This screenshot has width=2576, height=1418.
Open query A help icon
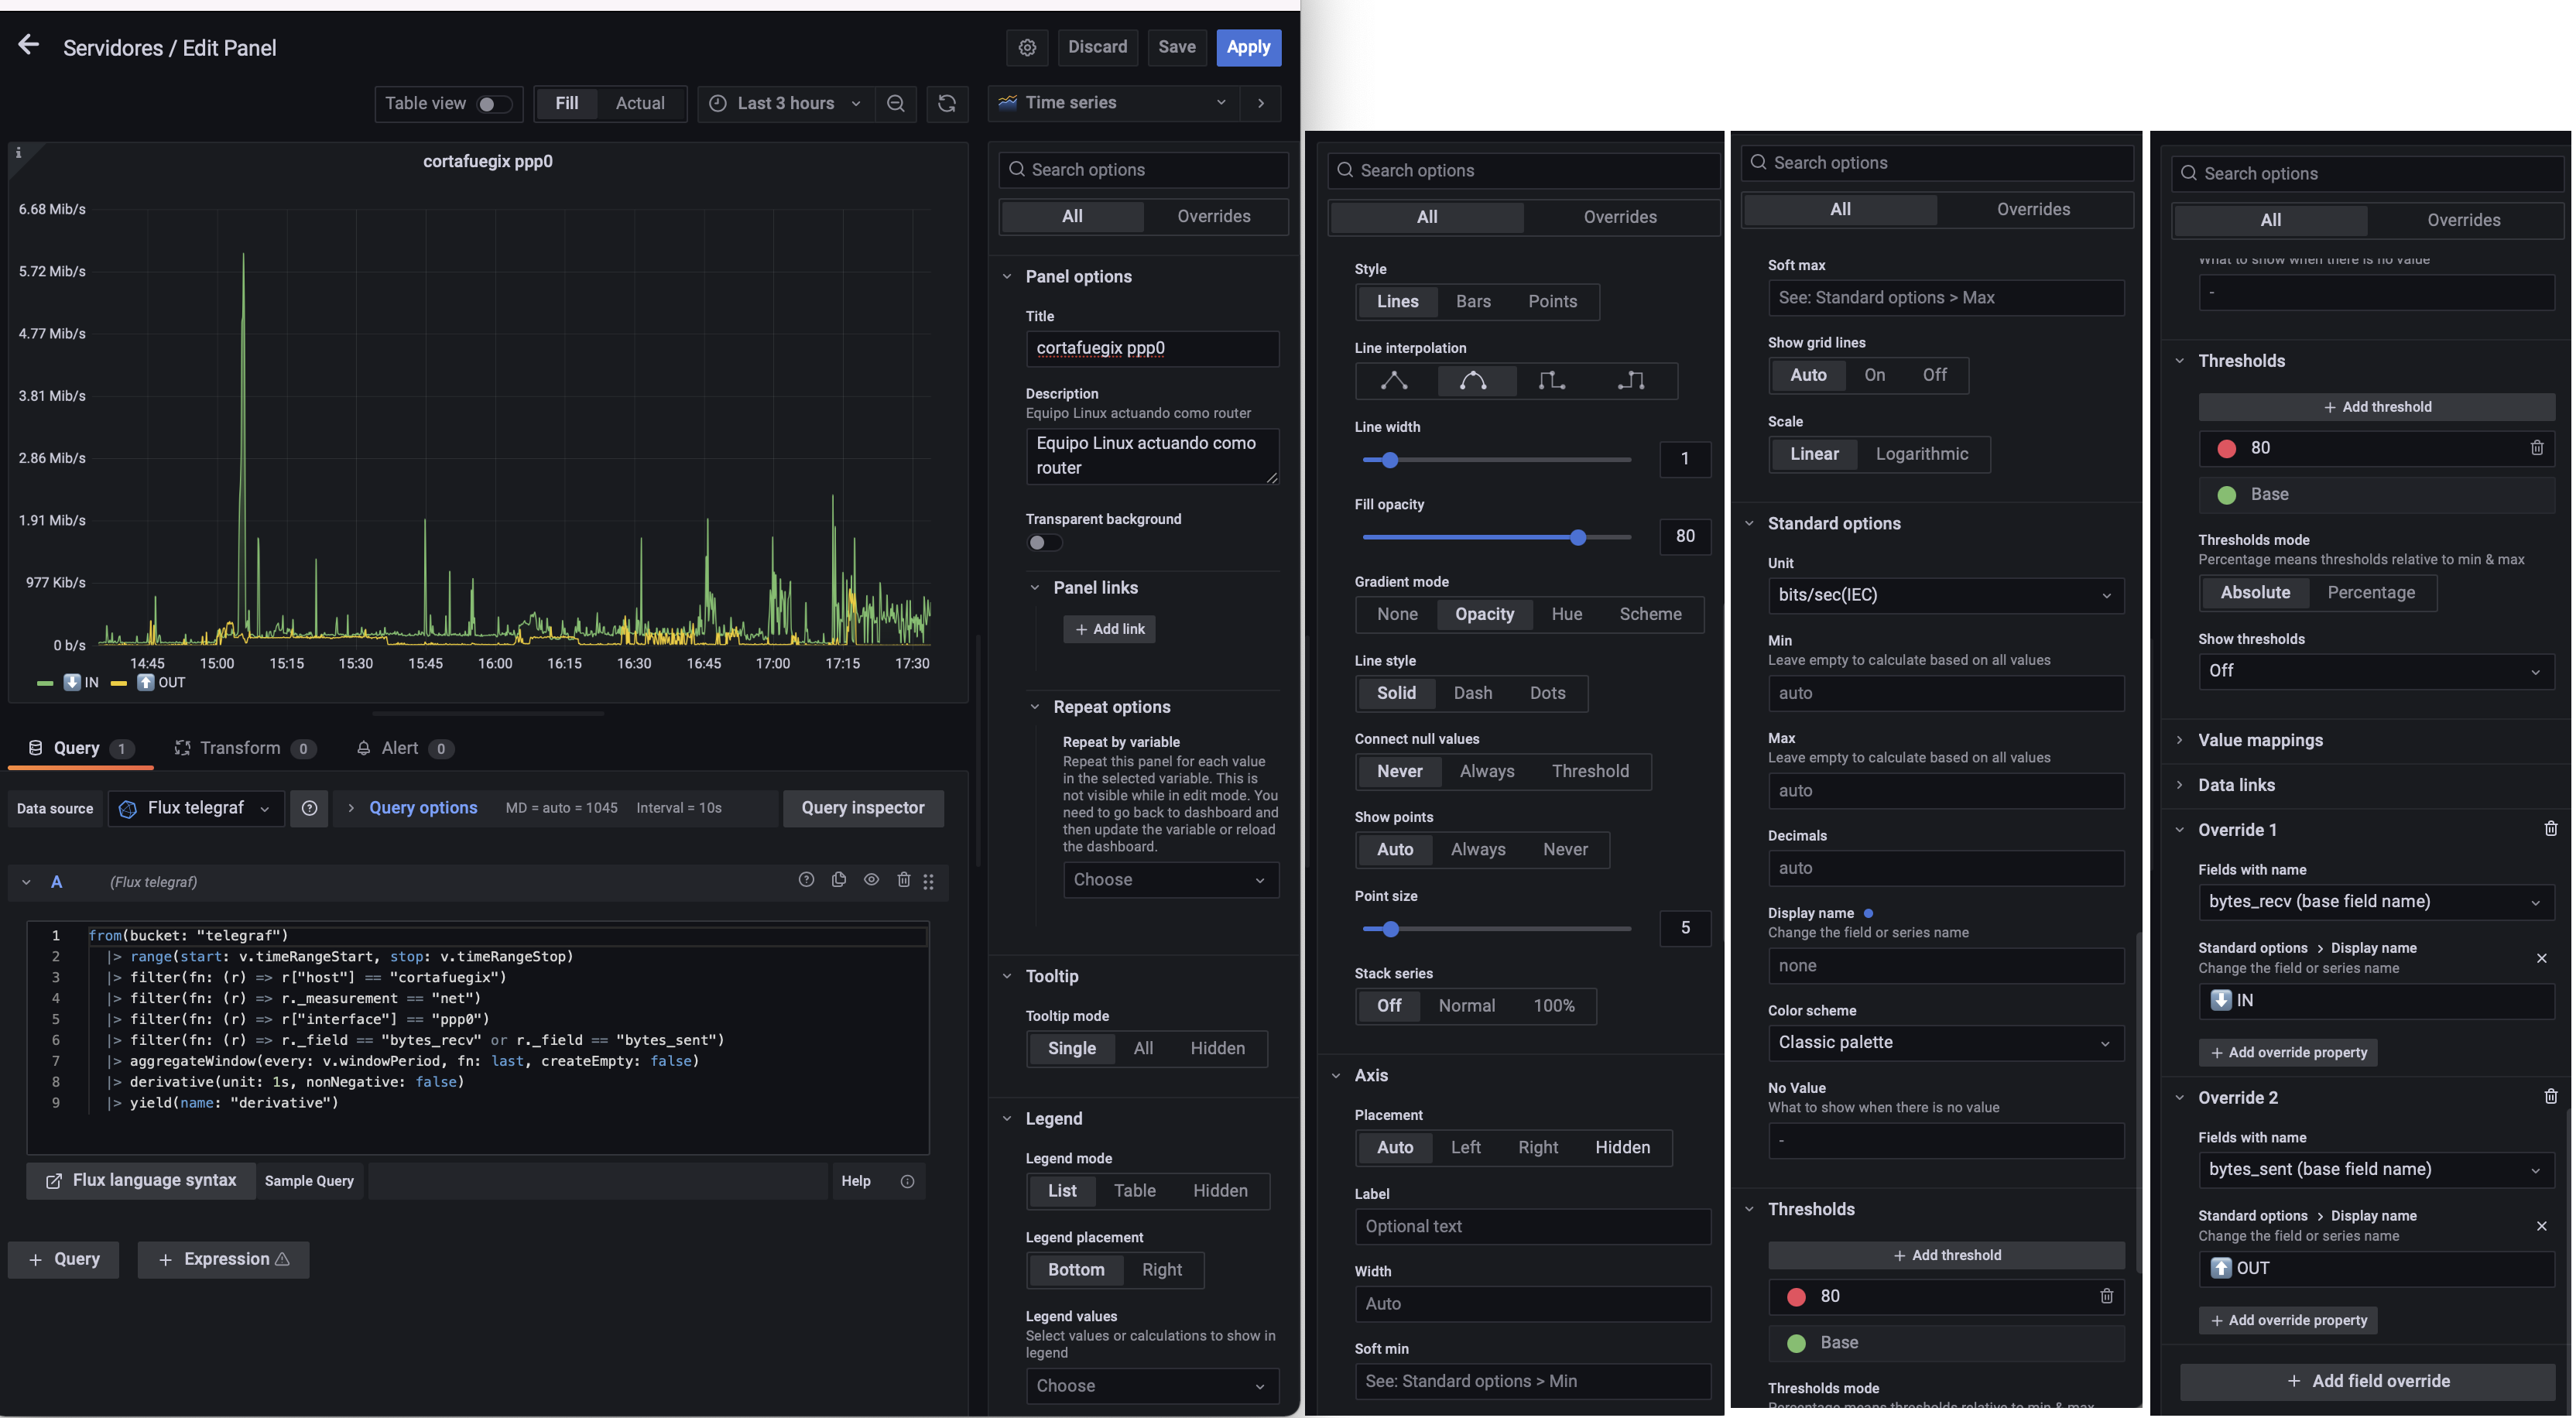click(806, 880)
